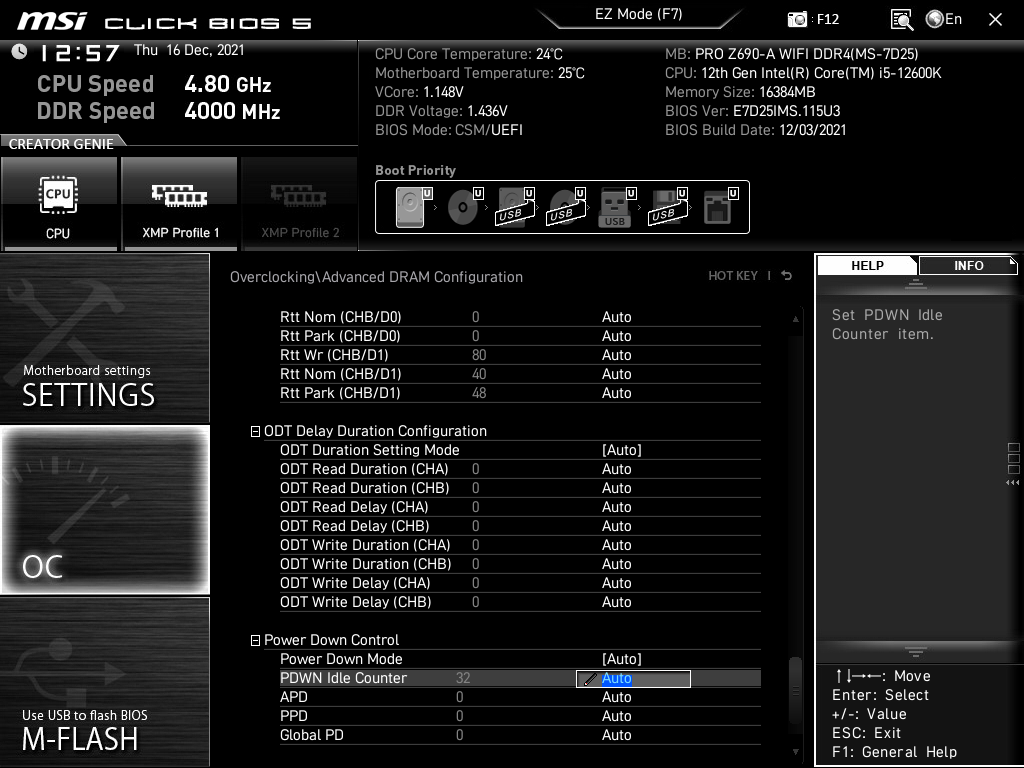Click the CREATOR GENIE label

(x=61, y=144)
